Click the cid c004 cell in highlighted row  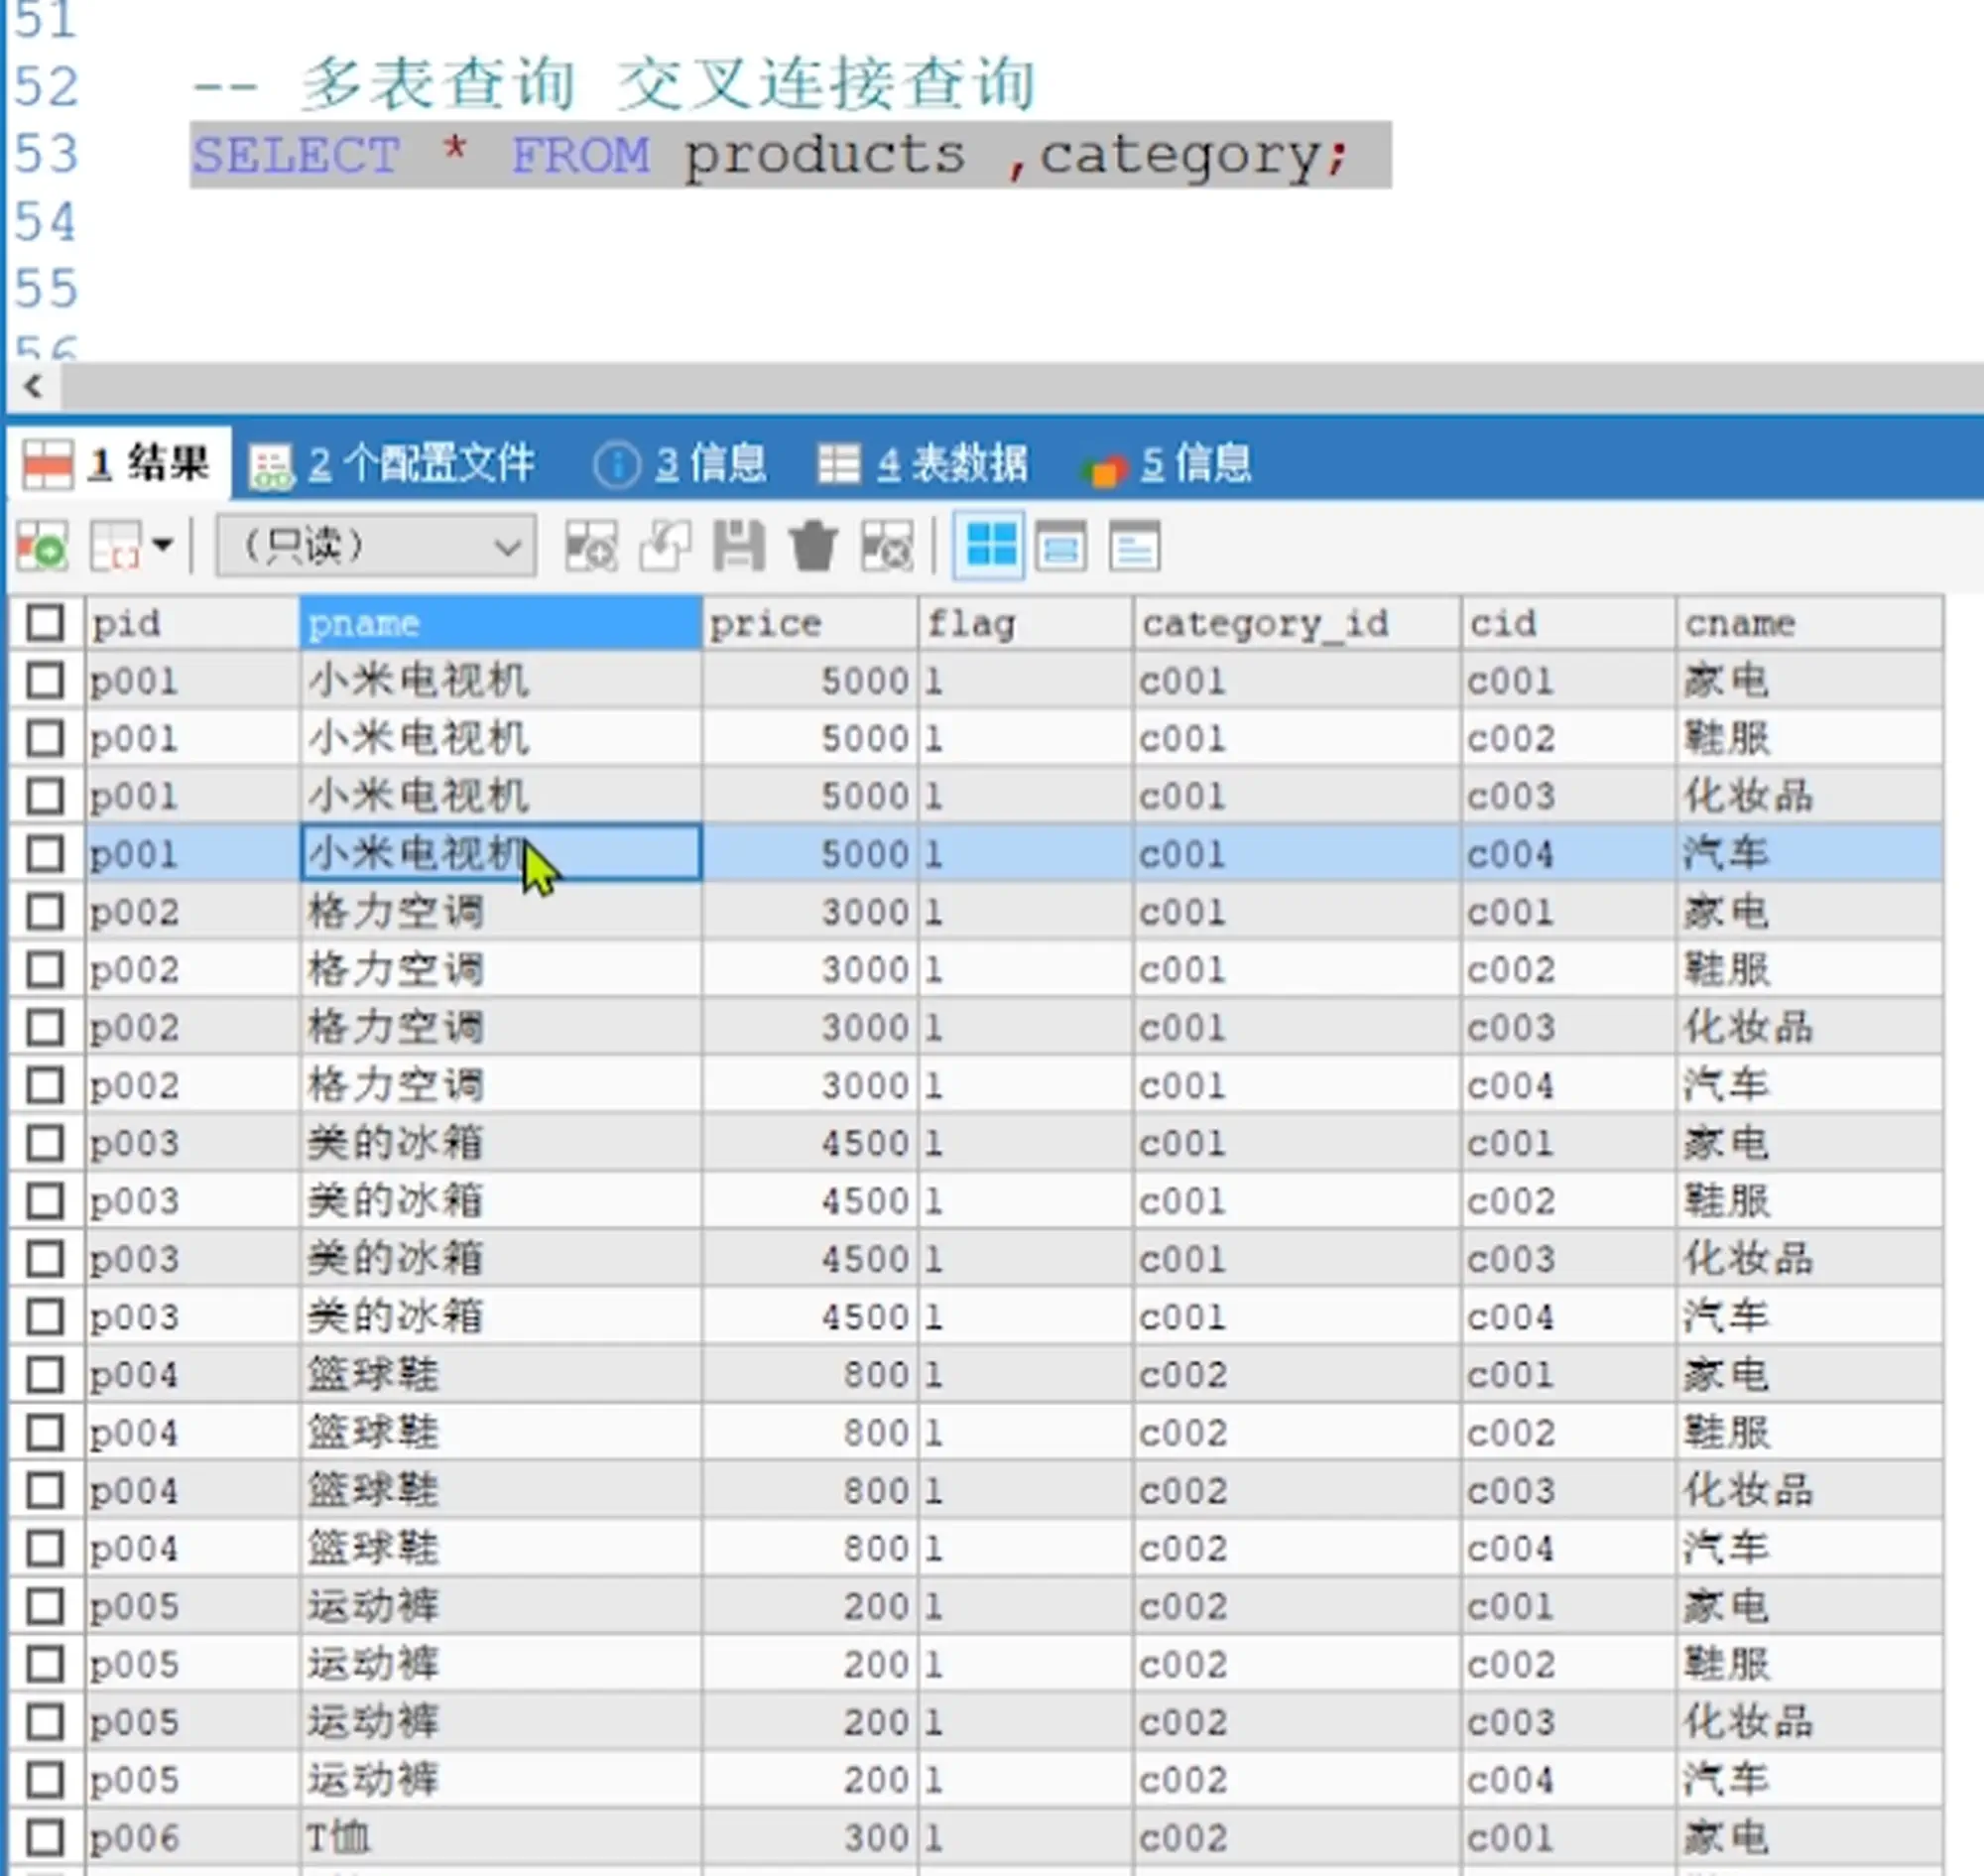pyautogui.click(x=1568, y=854)
